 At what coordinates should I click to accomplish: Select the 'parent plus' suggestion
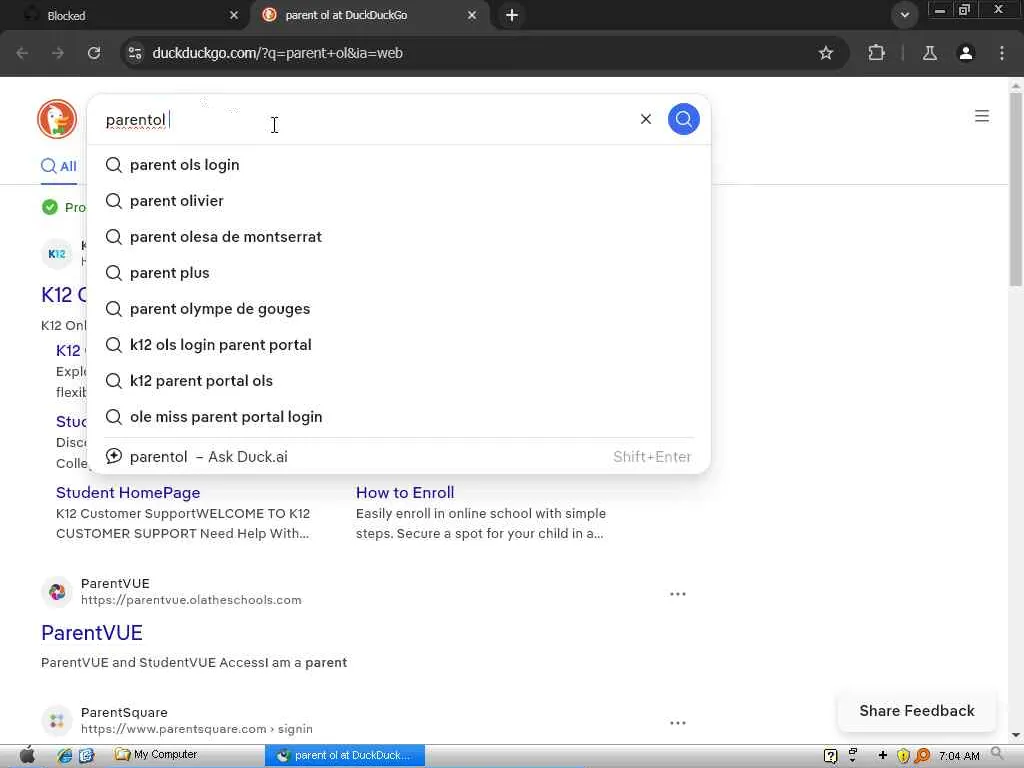tap(398, 272)
